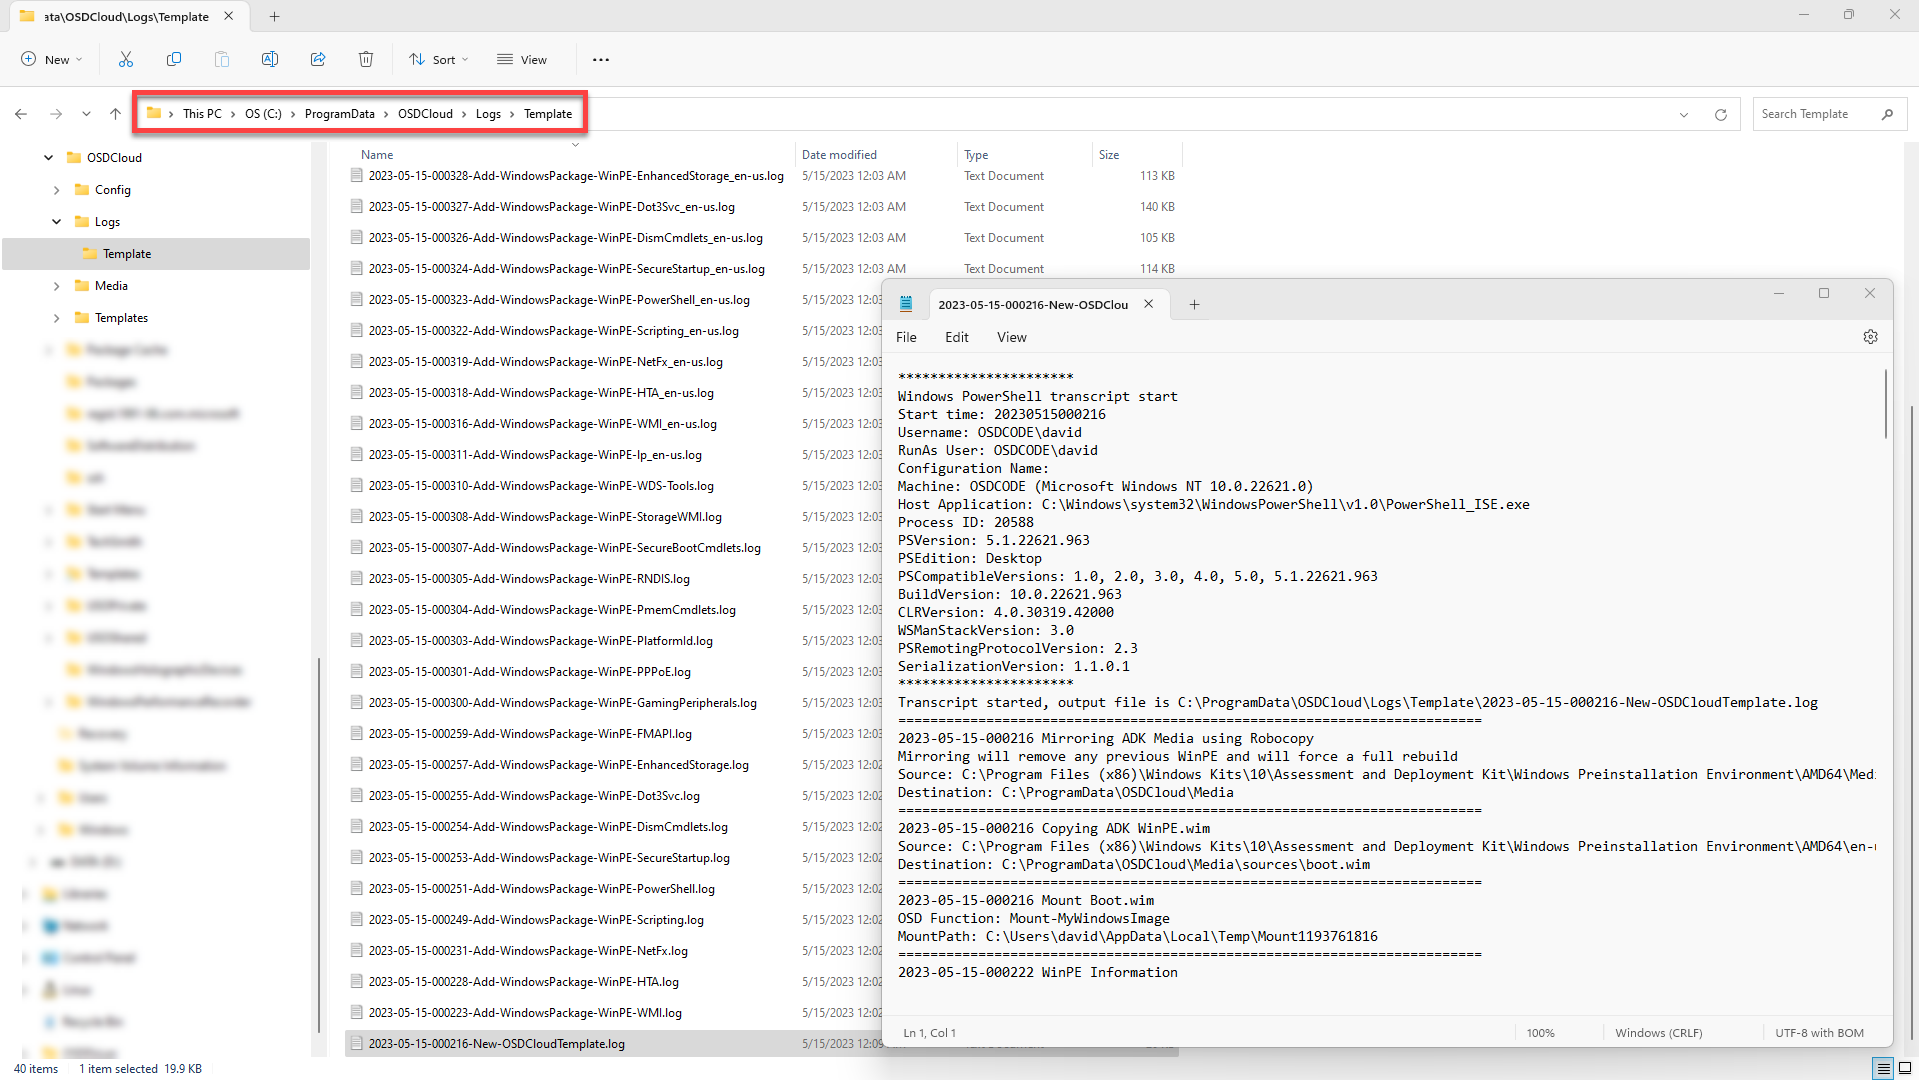Click the ProgramData breadcrumb in address bar

pos(339,114)
